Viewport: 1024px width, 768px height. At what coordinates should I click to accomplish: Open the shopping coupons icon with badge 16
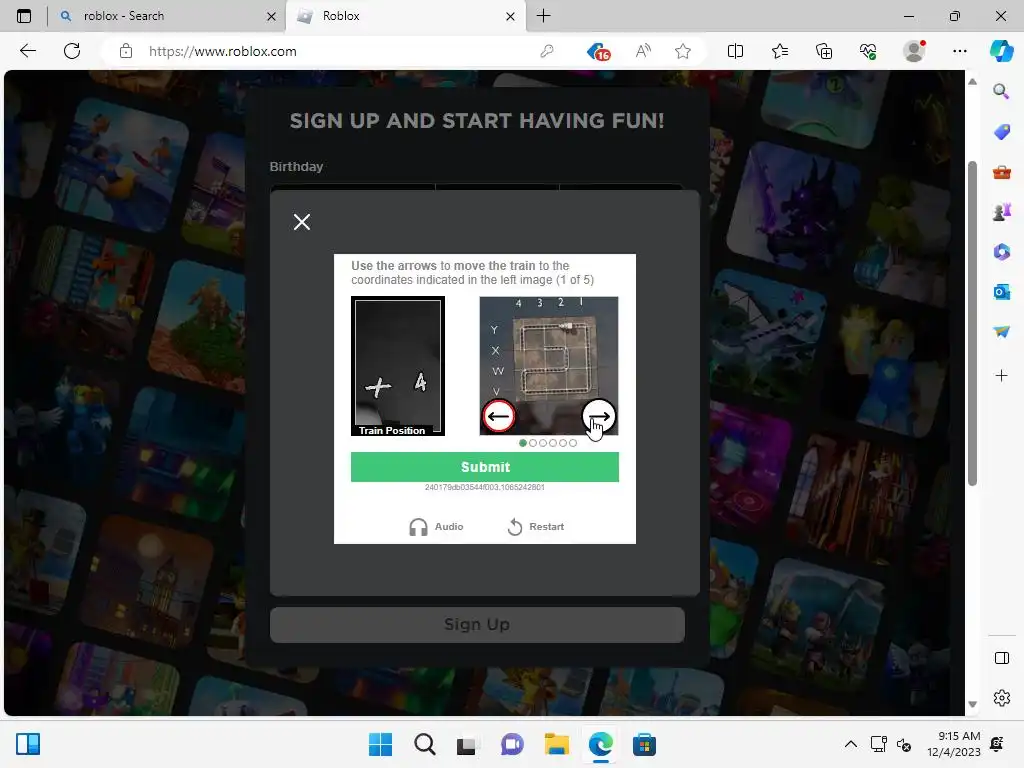598,51
